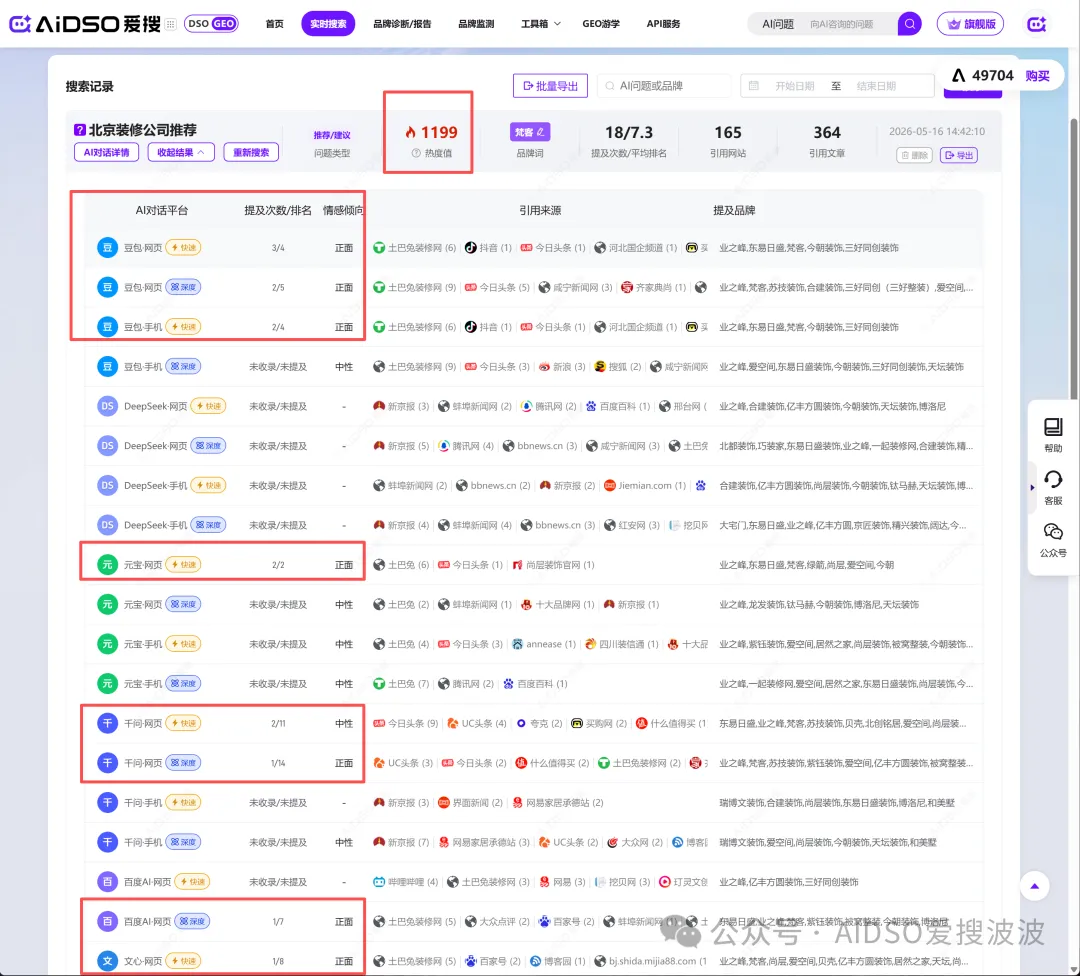Click the 千问·网页 快速 row icon

[x=107, y=723]
